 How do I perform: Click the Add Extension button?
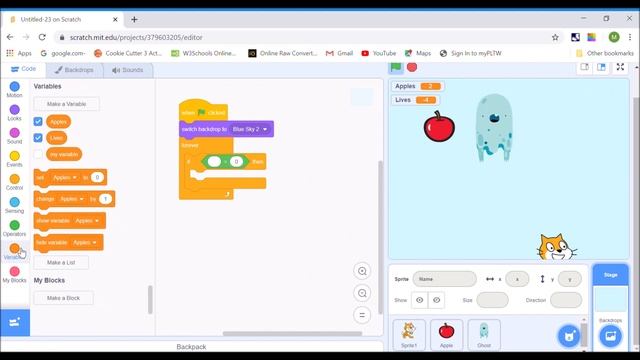(15, 322)
